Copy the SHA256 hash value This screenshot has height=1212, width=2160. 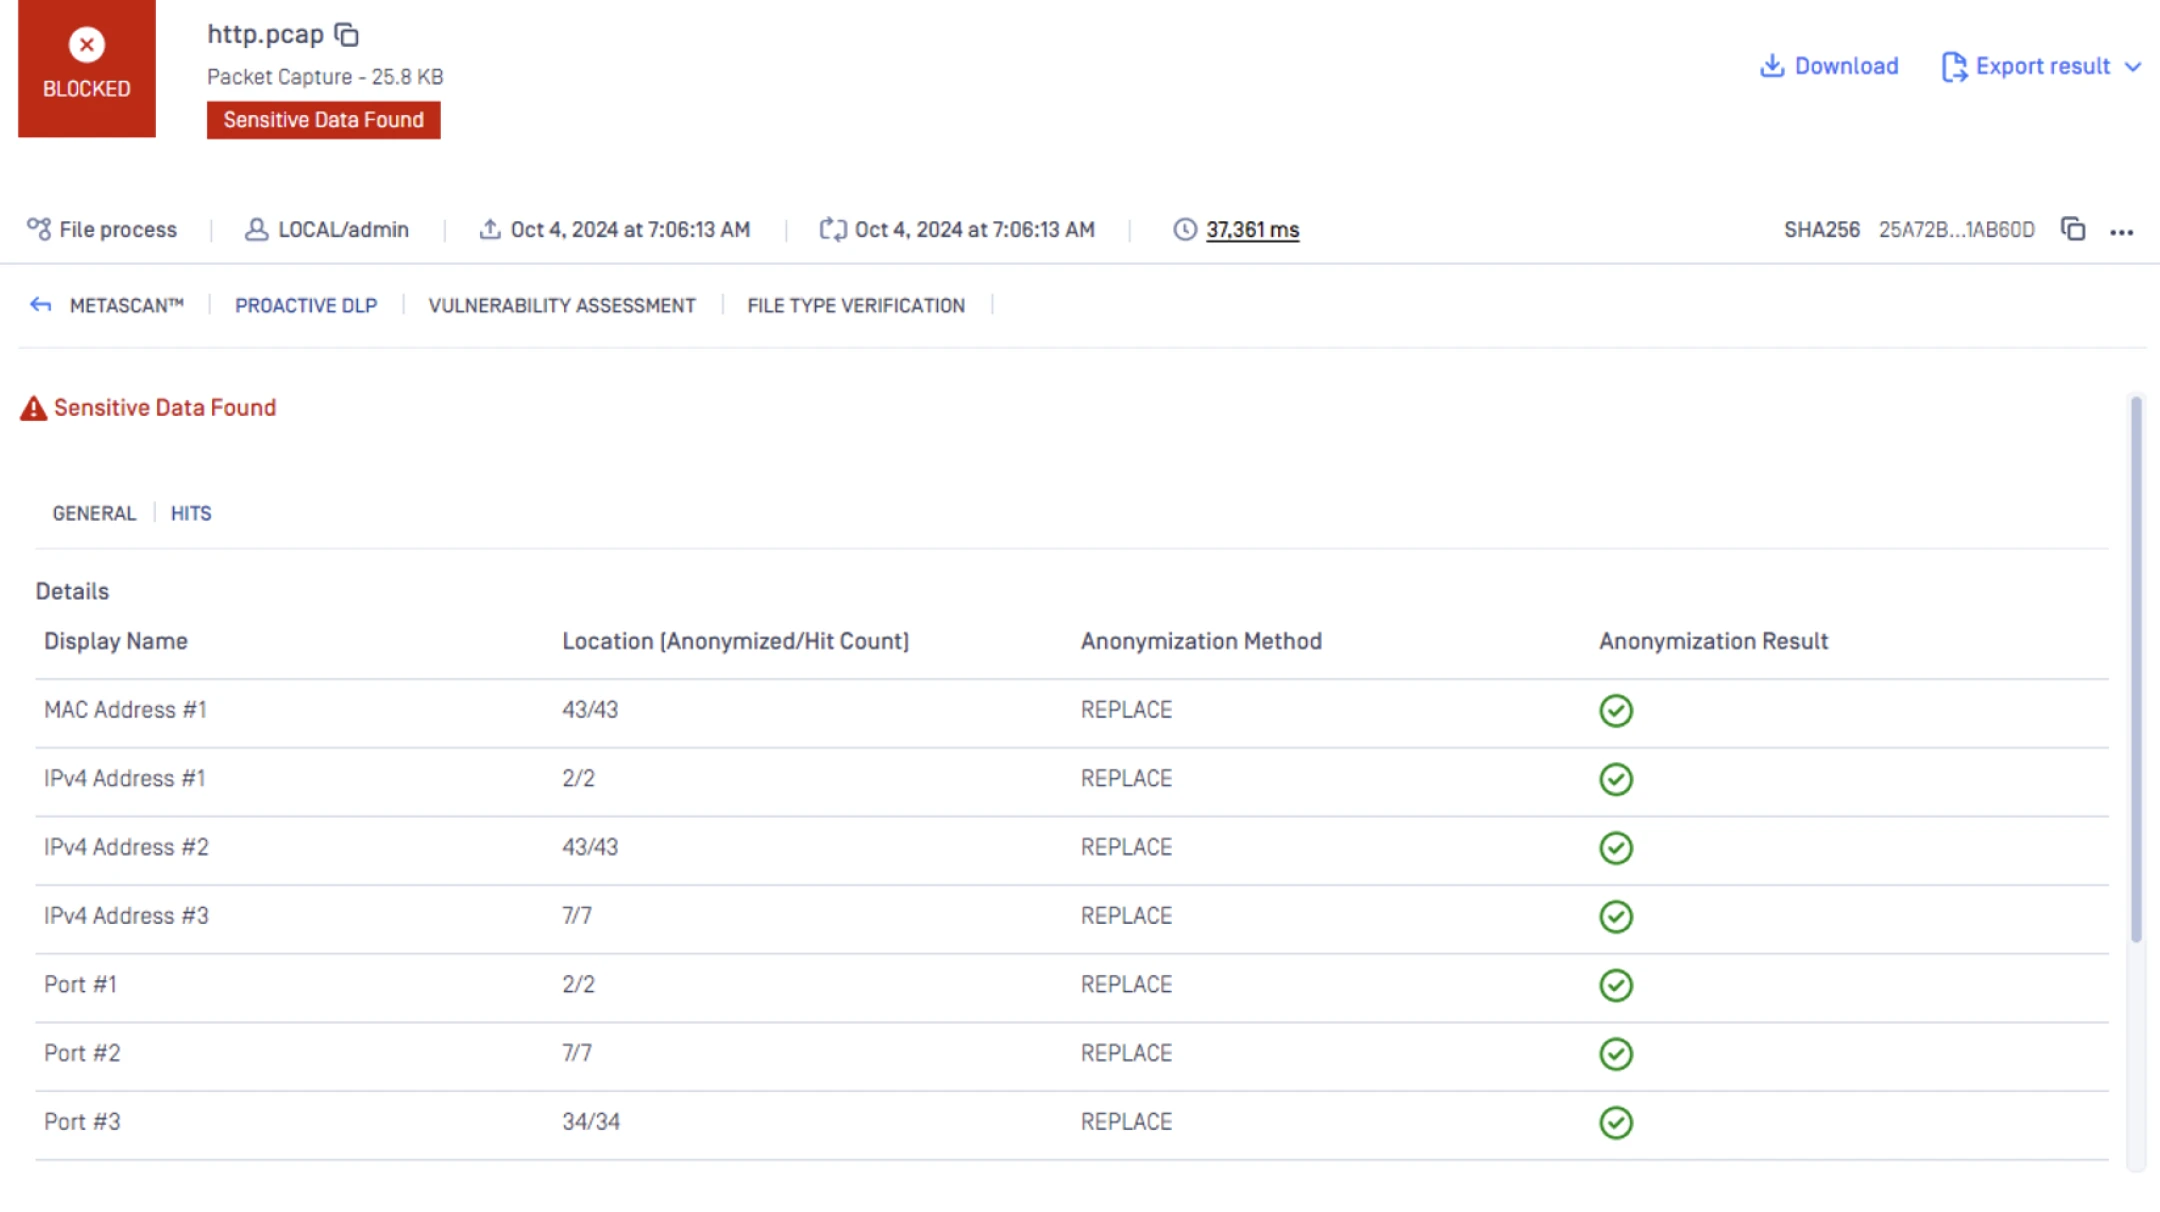point(2073,229)
